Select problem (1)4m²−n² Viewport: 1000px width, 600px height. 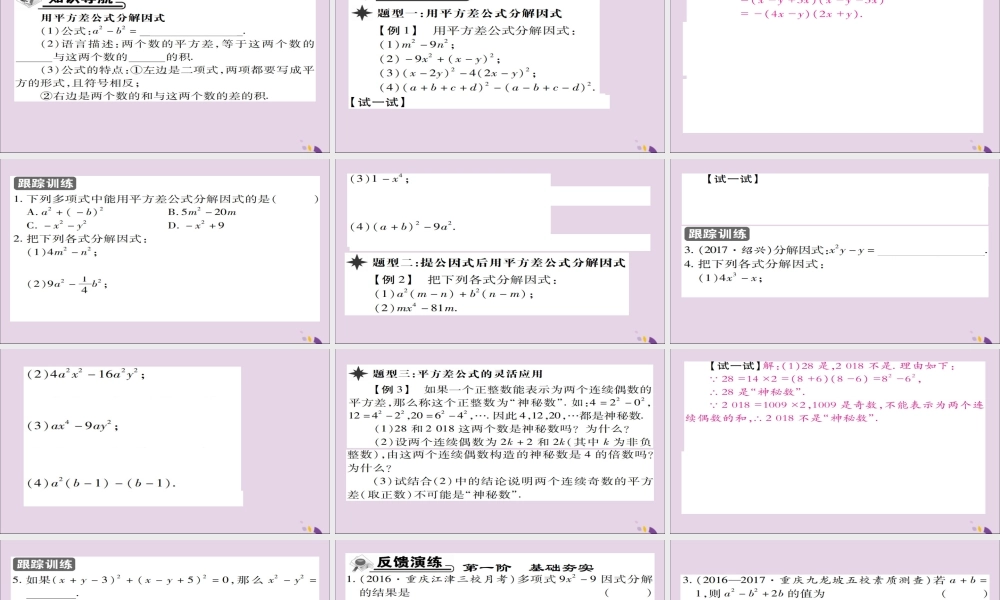[62, 252]
